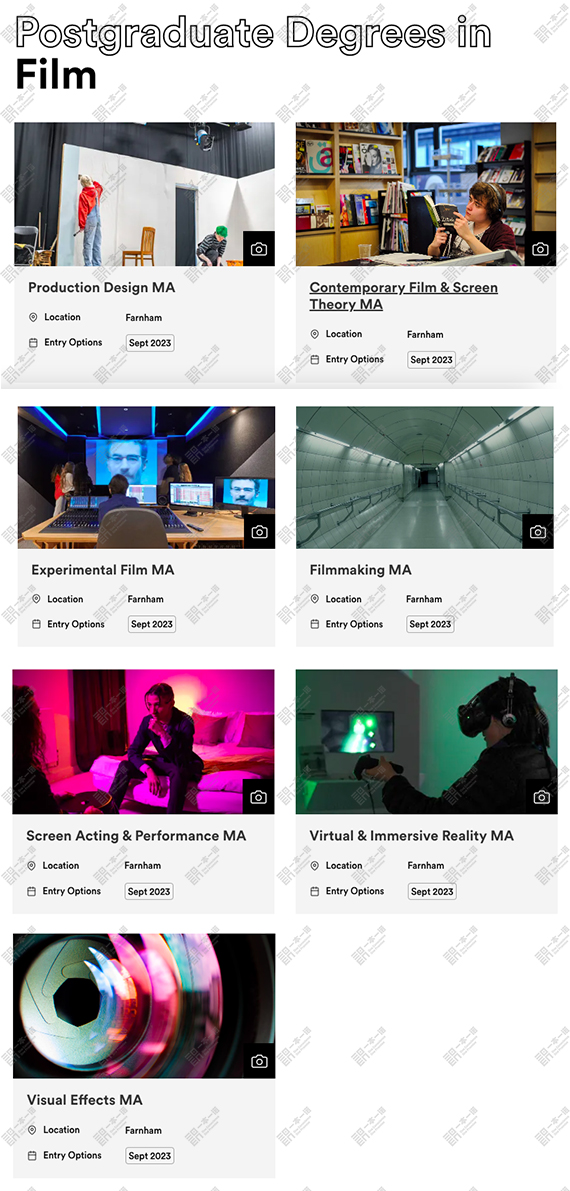Screen dimensions: 570x1191
Task: Click camera icon on Virtual Reality image
Action: coord(541,797)
